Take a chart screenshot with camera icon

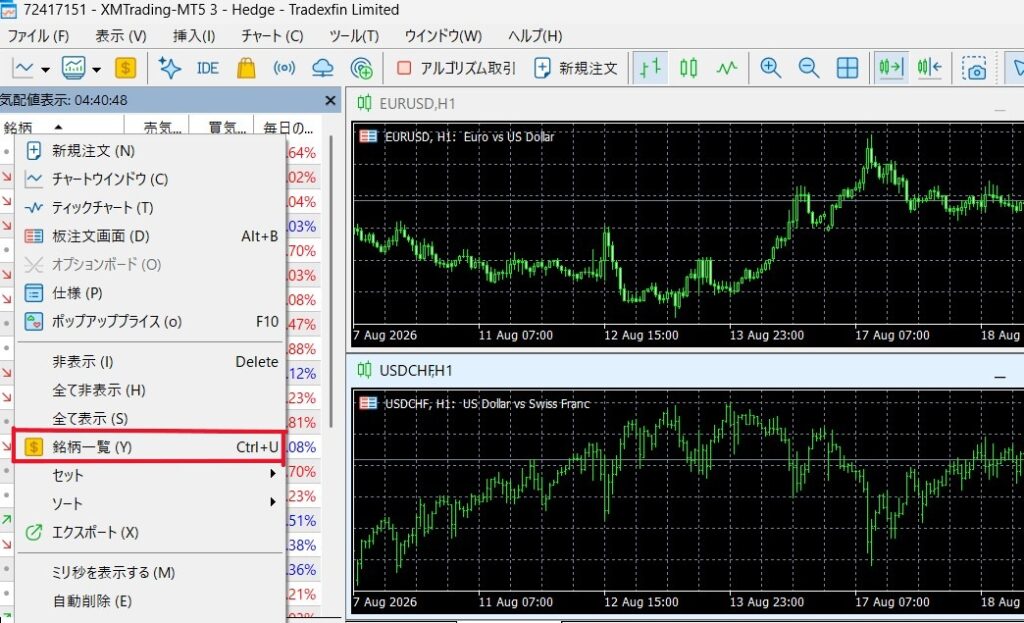click(974, 68)
